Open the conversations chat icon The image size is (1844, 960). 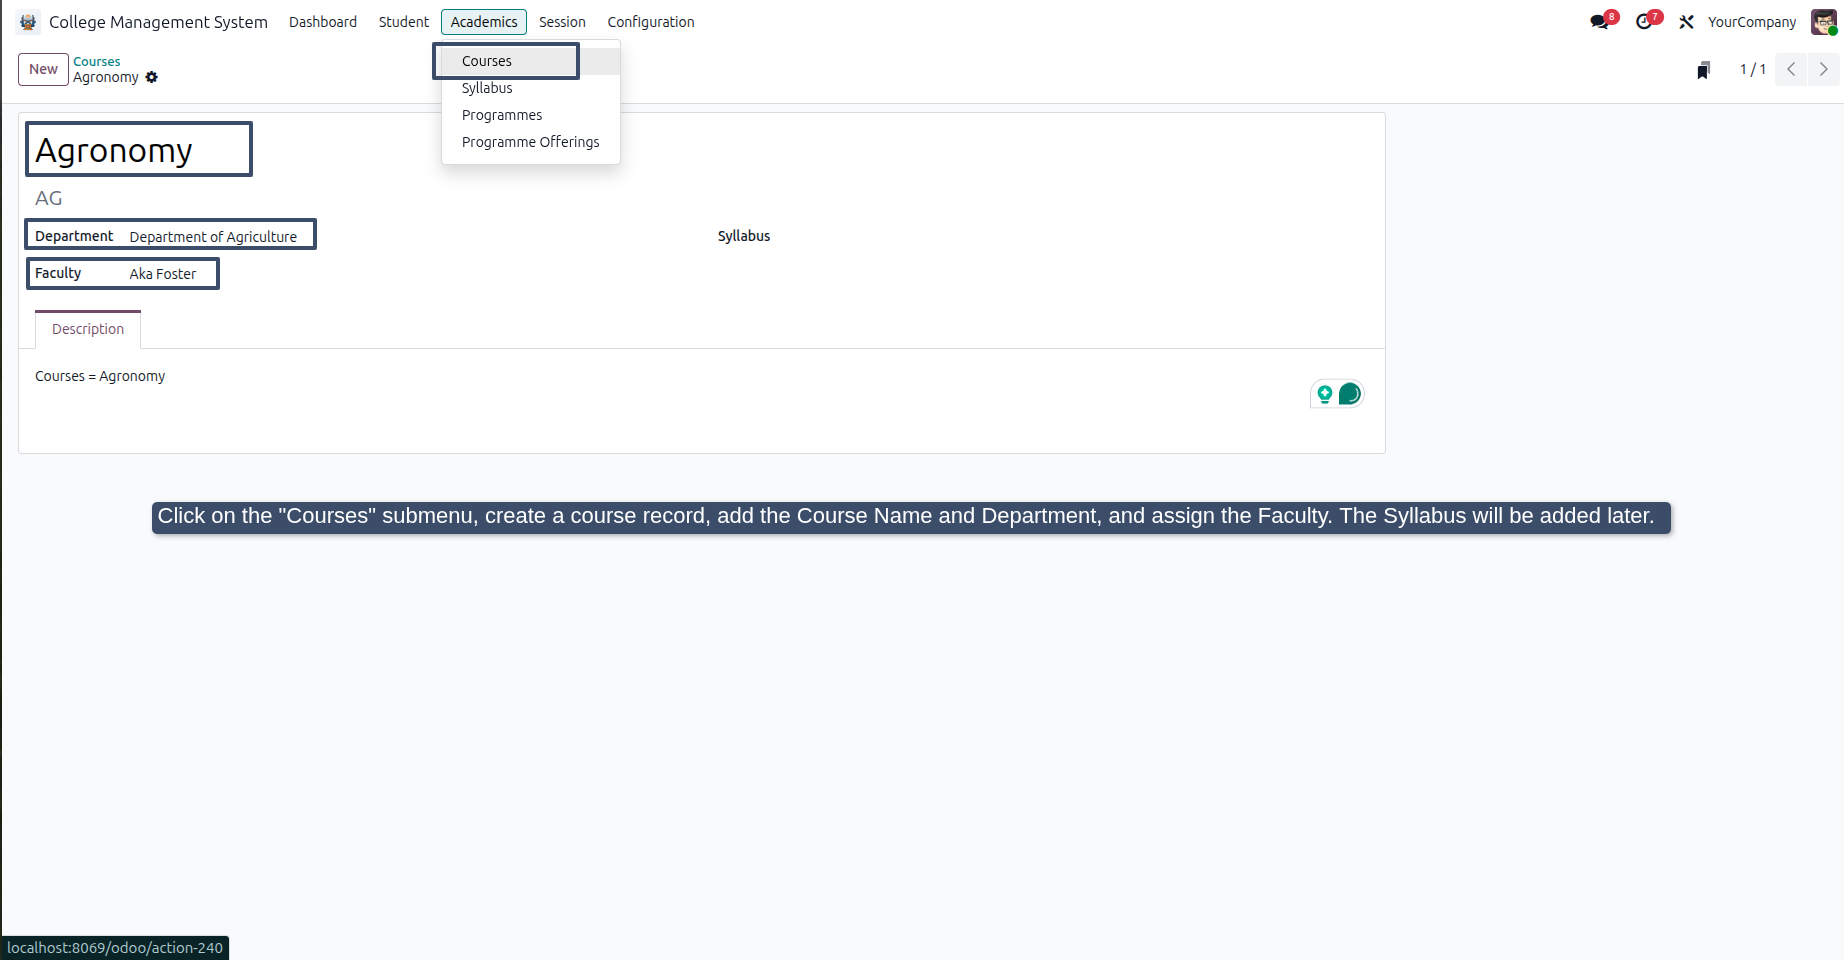[x=1599, y=22]
